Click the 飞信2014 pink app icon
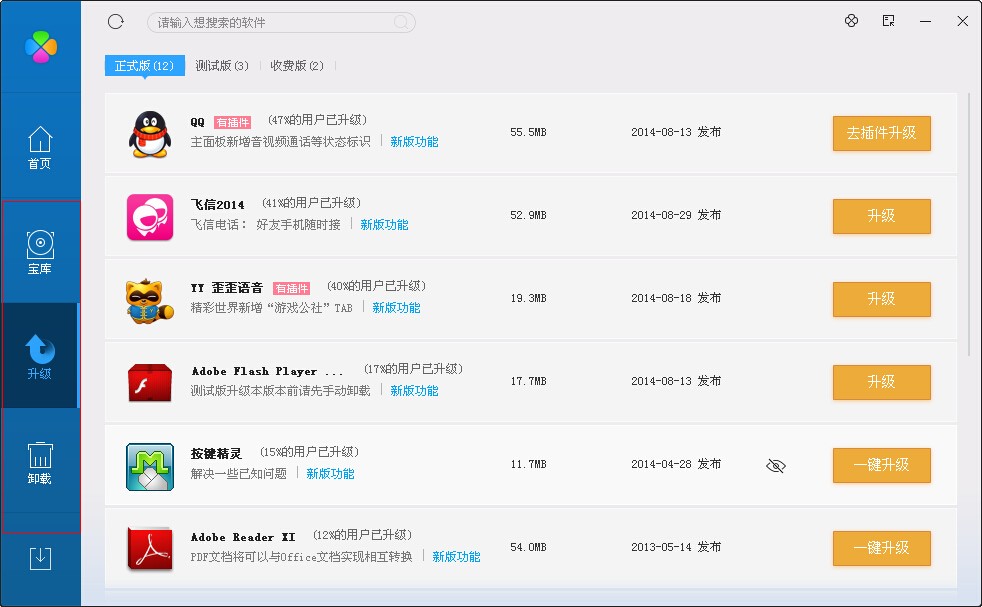 [x=148, y=216]
